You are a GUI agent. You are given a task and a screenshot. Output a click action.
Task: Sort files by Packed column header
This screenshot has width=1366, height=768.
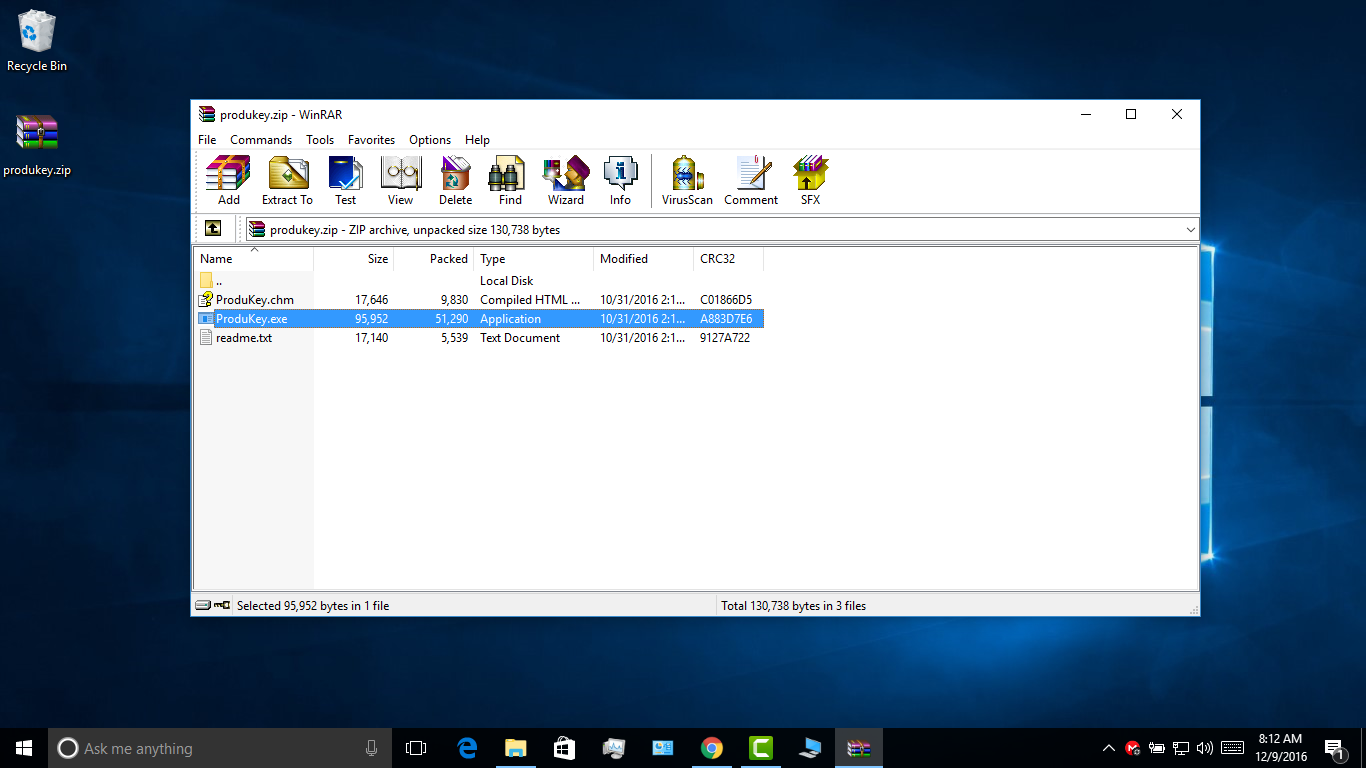[434, 259]
